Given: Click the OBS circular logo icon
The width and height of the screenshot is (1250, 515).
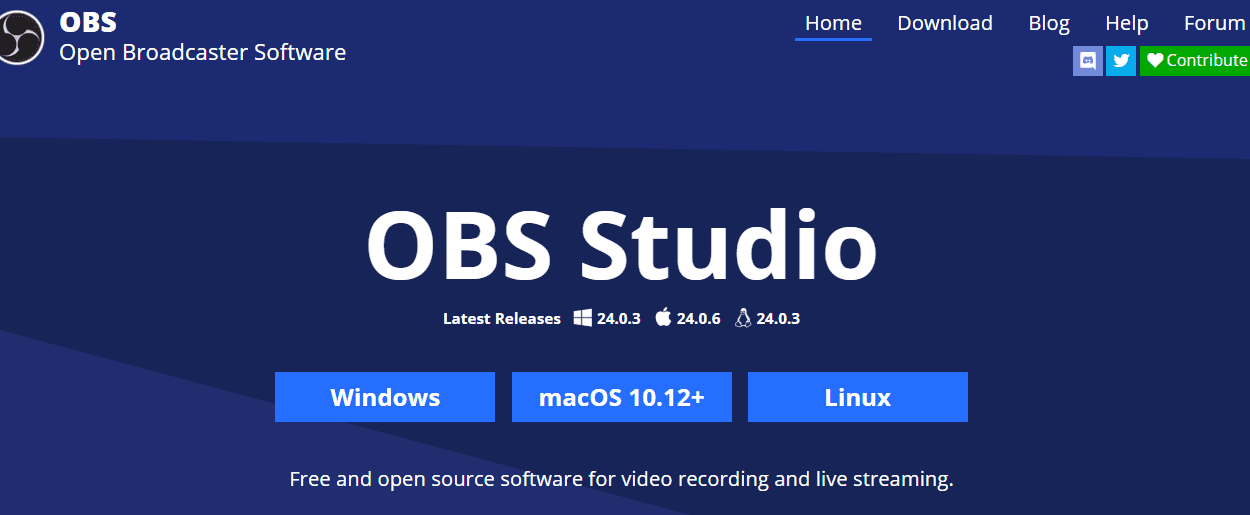Looking at the screenshot, I should pos(20,37).
